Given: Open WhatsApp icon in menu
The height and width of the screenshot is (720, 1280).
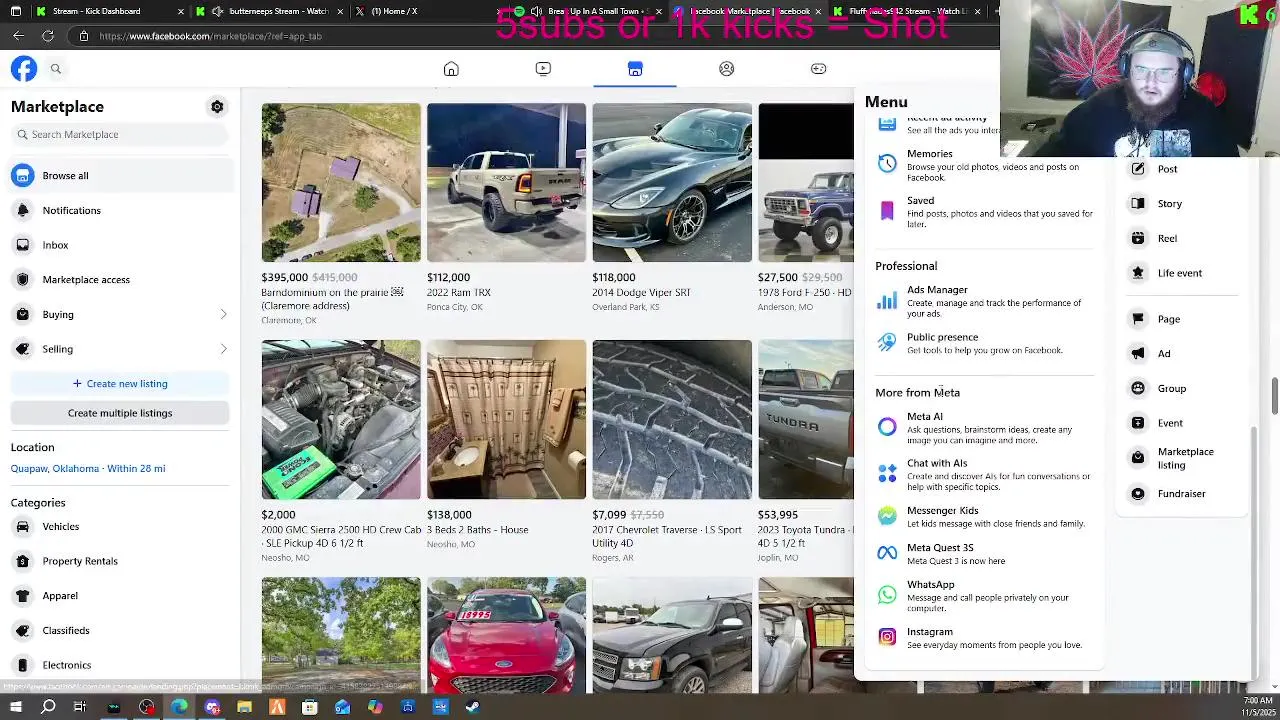Looking at the screenshot, I should (x=887, y=595).
